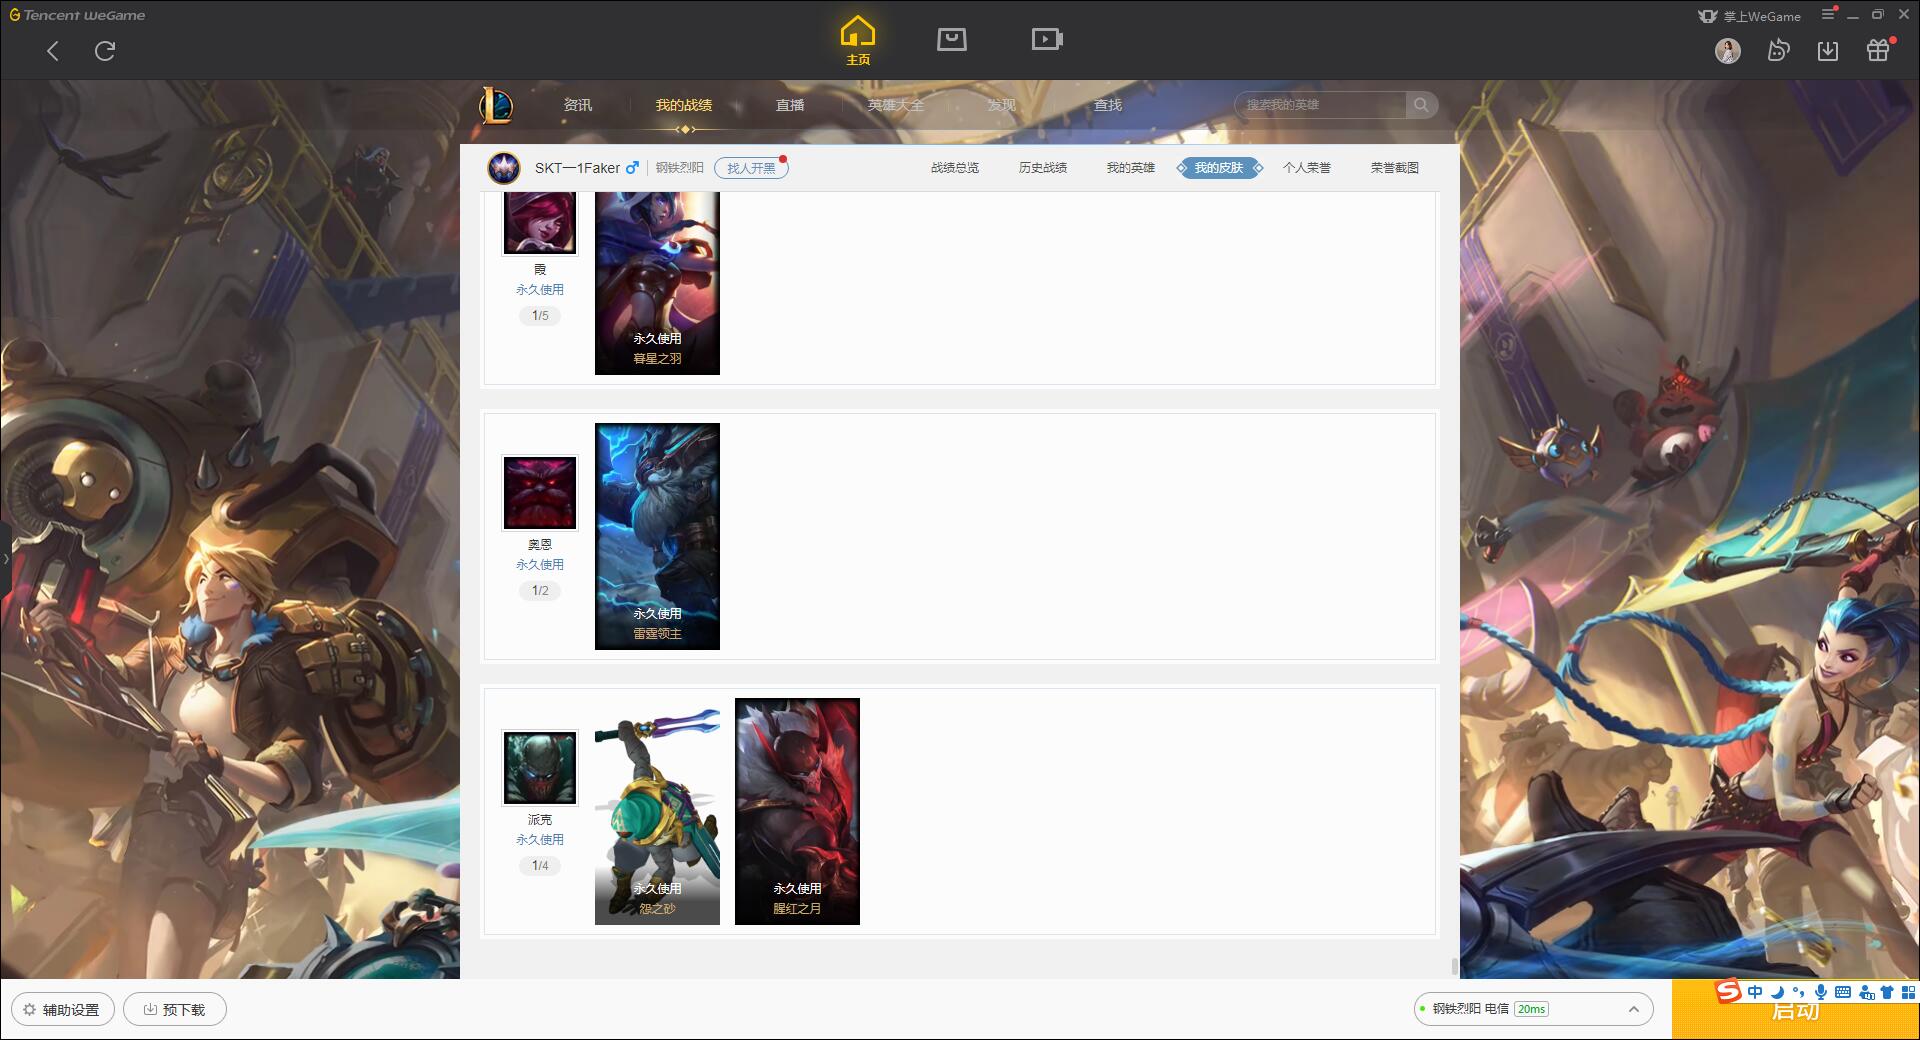Open Sogou toolbox grid icon
Screen dimensions: 1920x1040
(1908, 992)
